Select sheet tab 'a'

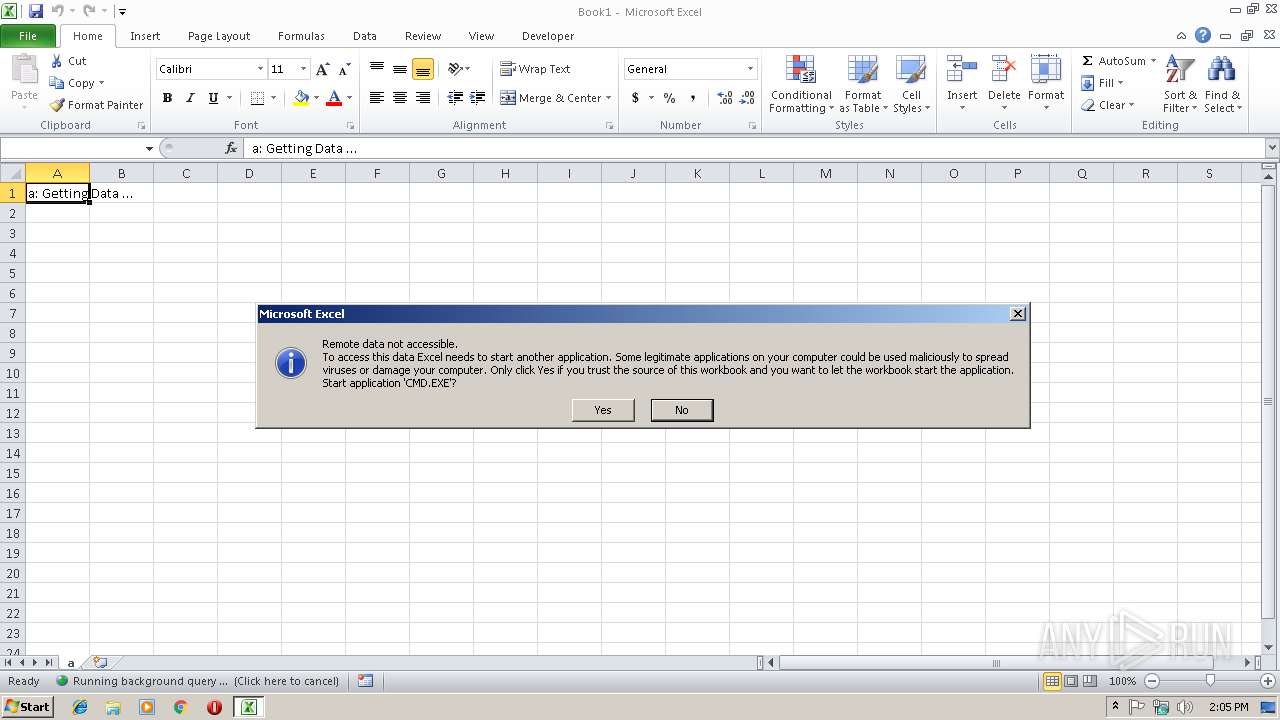[x=71, y=662]
